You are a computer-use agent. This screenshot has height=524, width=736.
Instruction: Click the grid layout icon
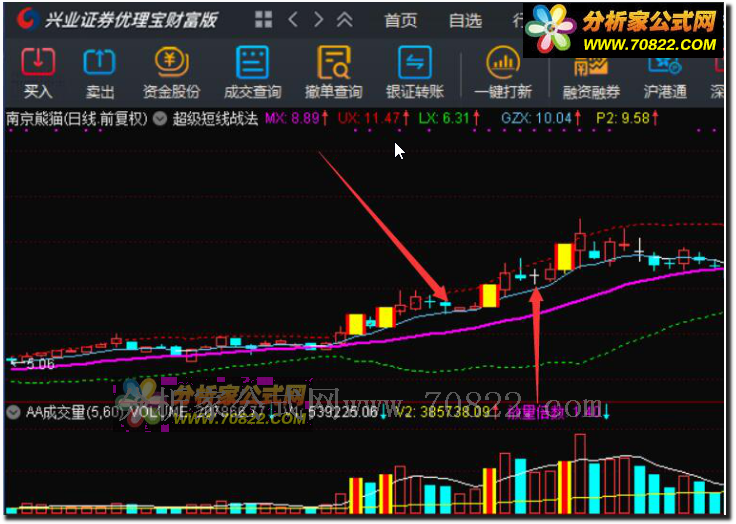(263, 20)
